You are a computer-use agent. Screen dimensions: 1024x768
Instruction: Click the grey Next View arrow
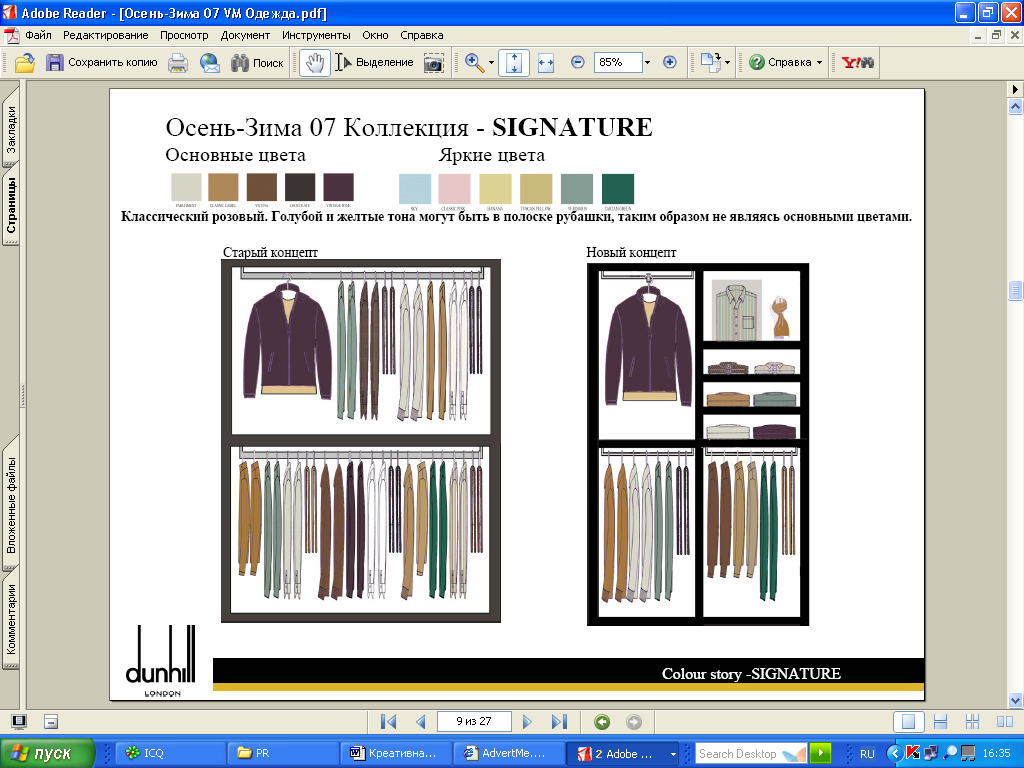click(x=633, y=722)
